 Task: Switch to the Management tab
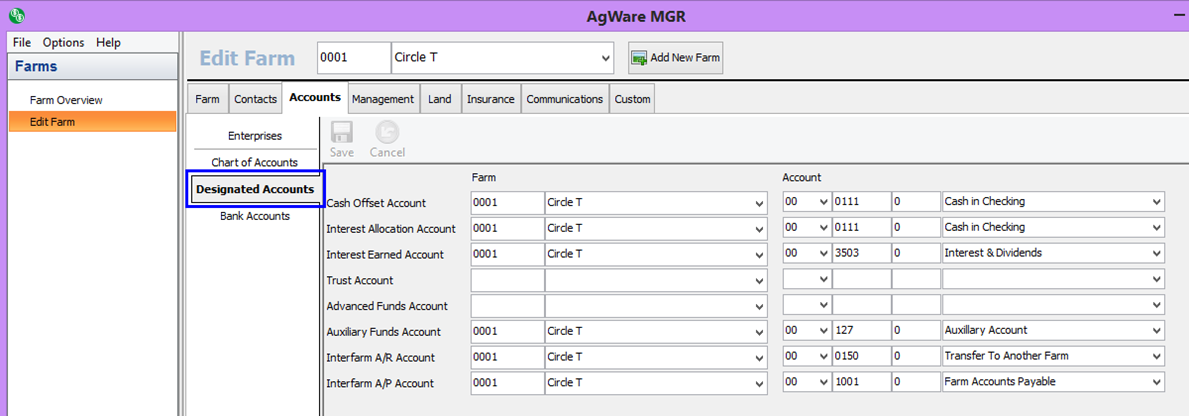coord(382,99)
